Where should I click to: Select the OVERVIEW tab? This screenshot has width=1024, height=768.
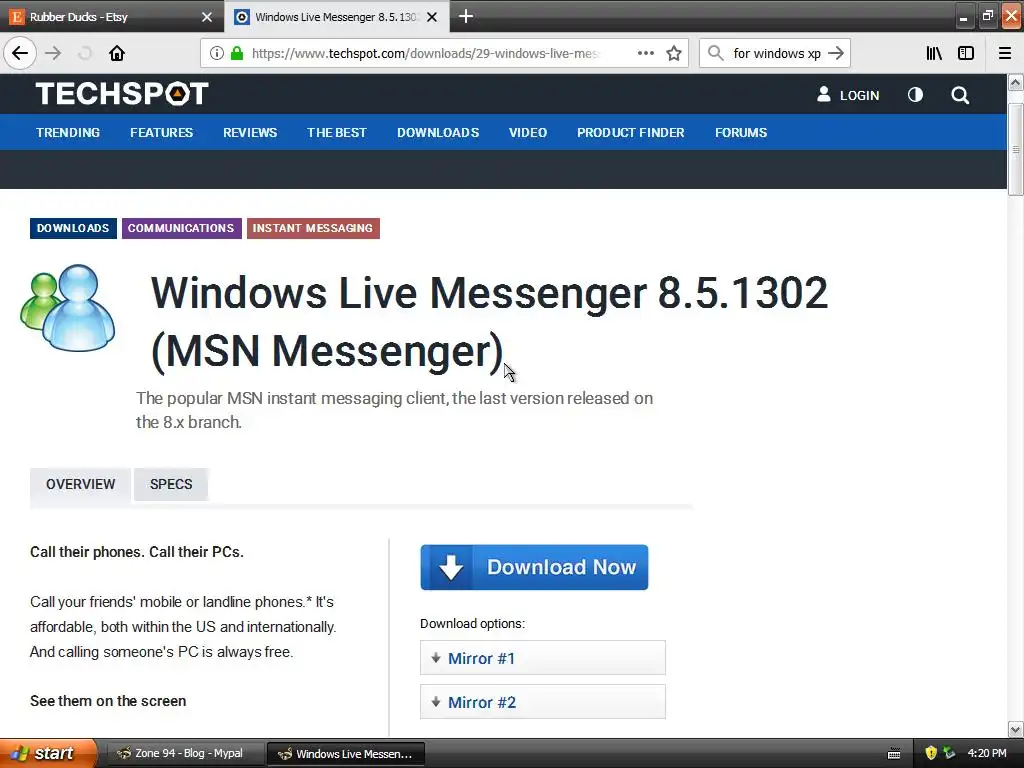(80, 485)
